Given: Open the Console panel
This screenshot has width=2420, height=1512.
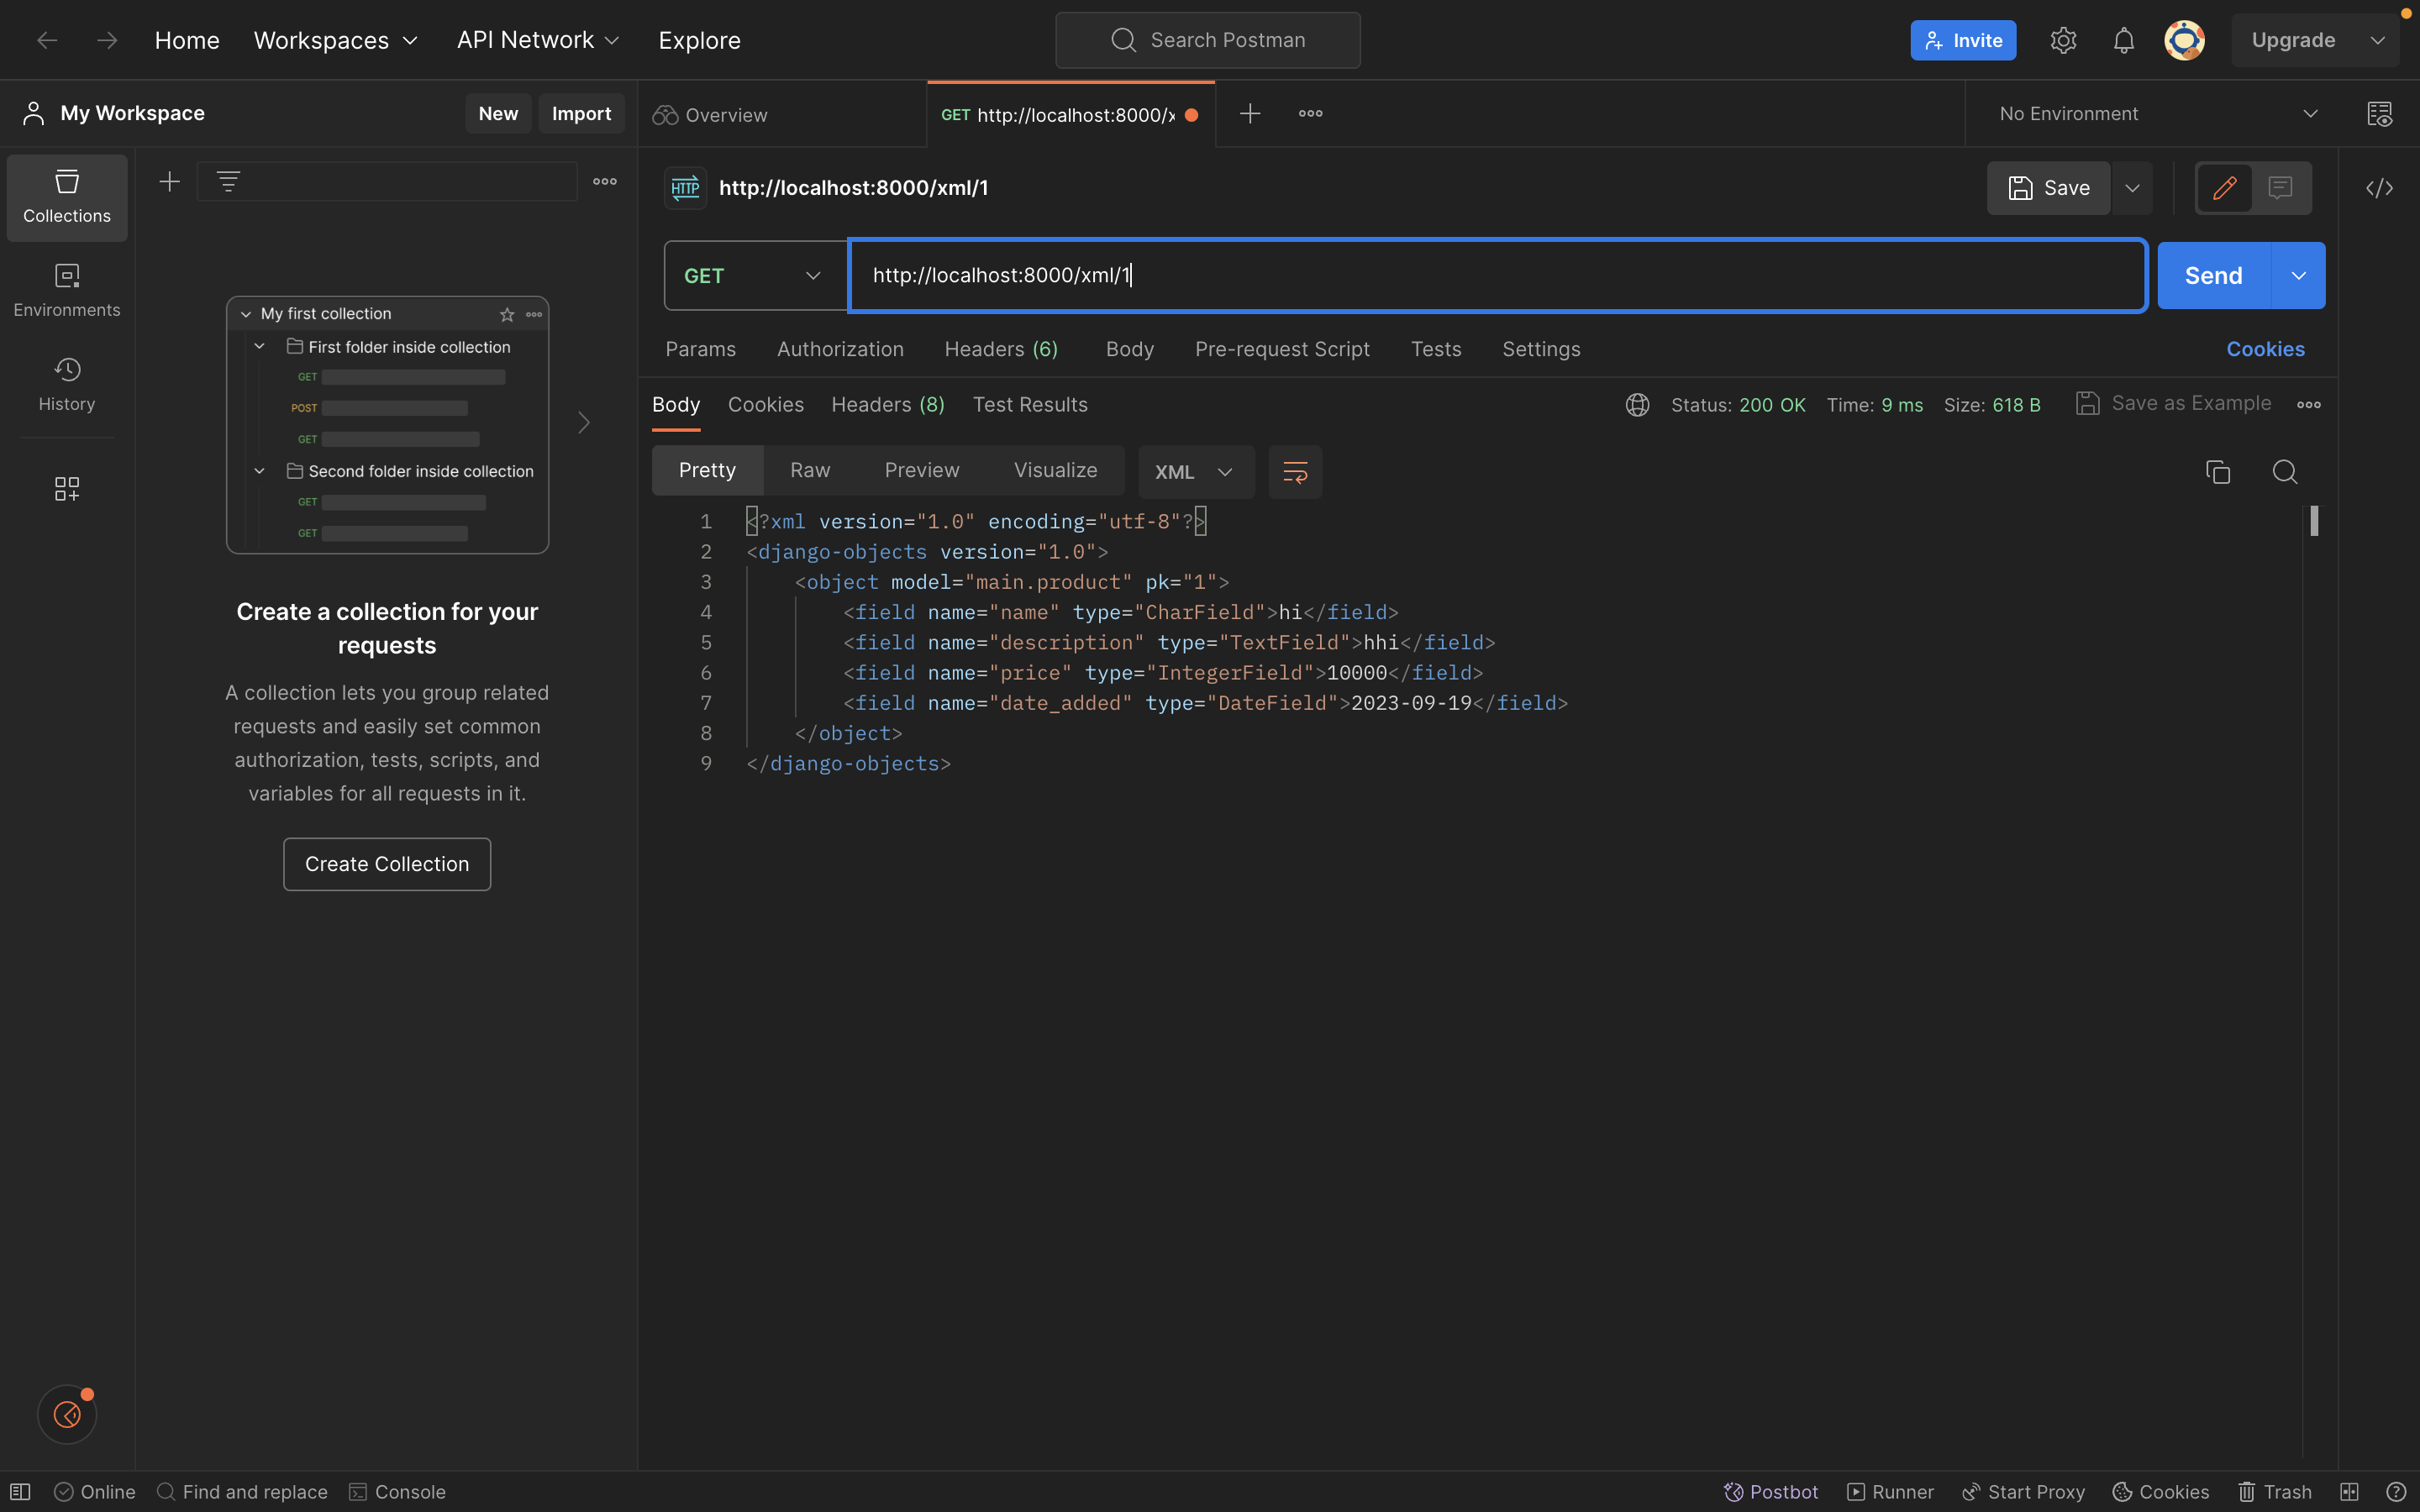Looking at the screenshot, I should [x=397, y=1491].
